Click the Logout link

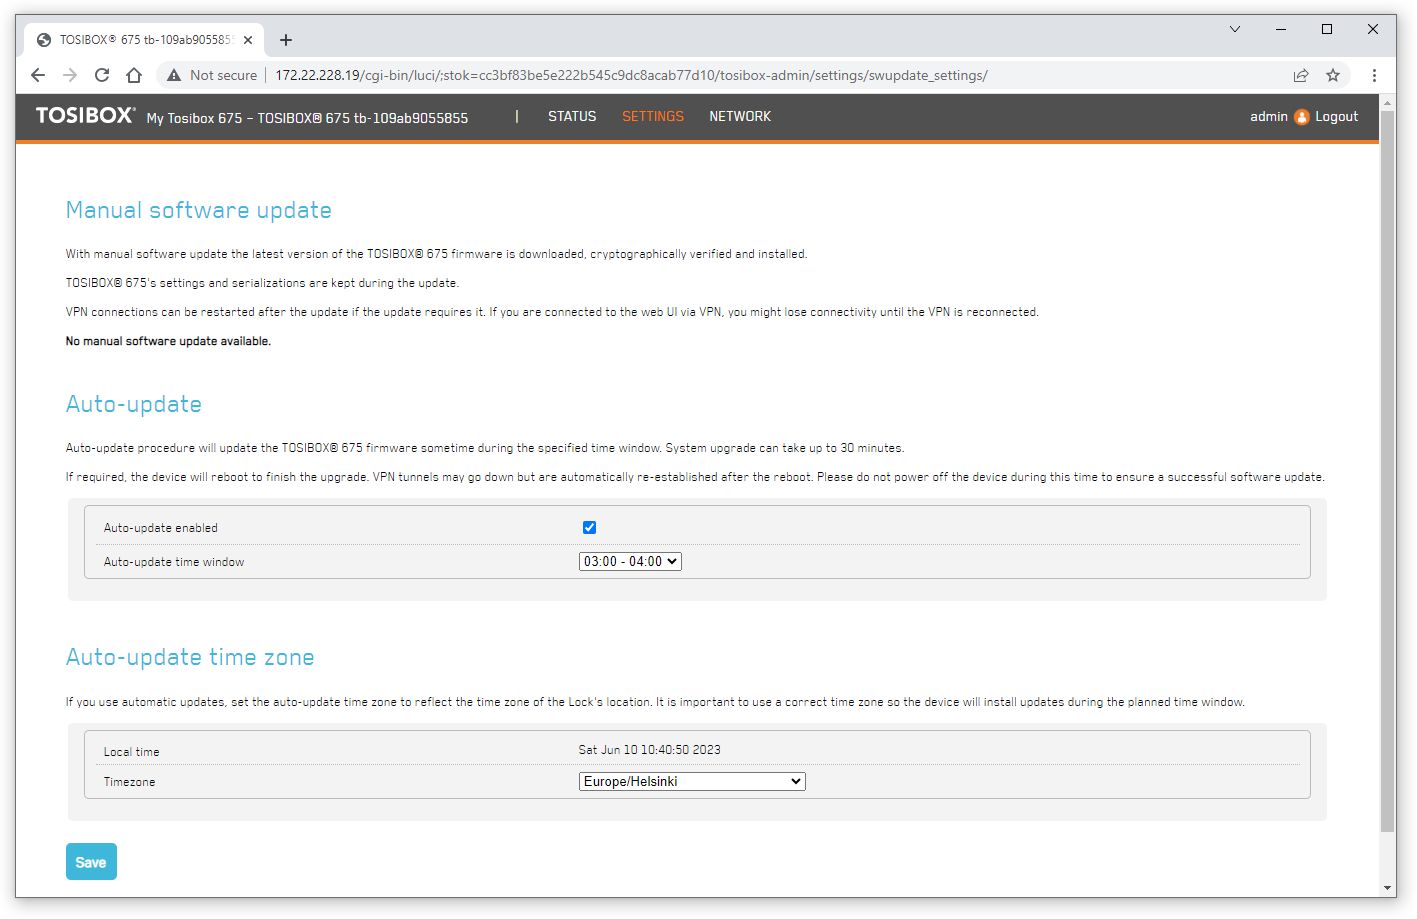[x=1336, y=117]
